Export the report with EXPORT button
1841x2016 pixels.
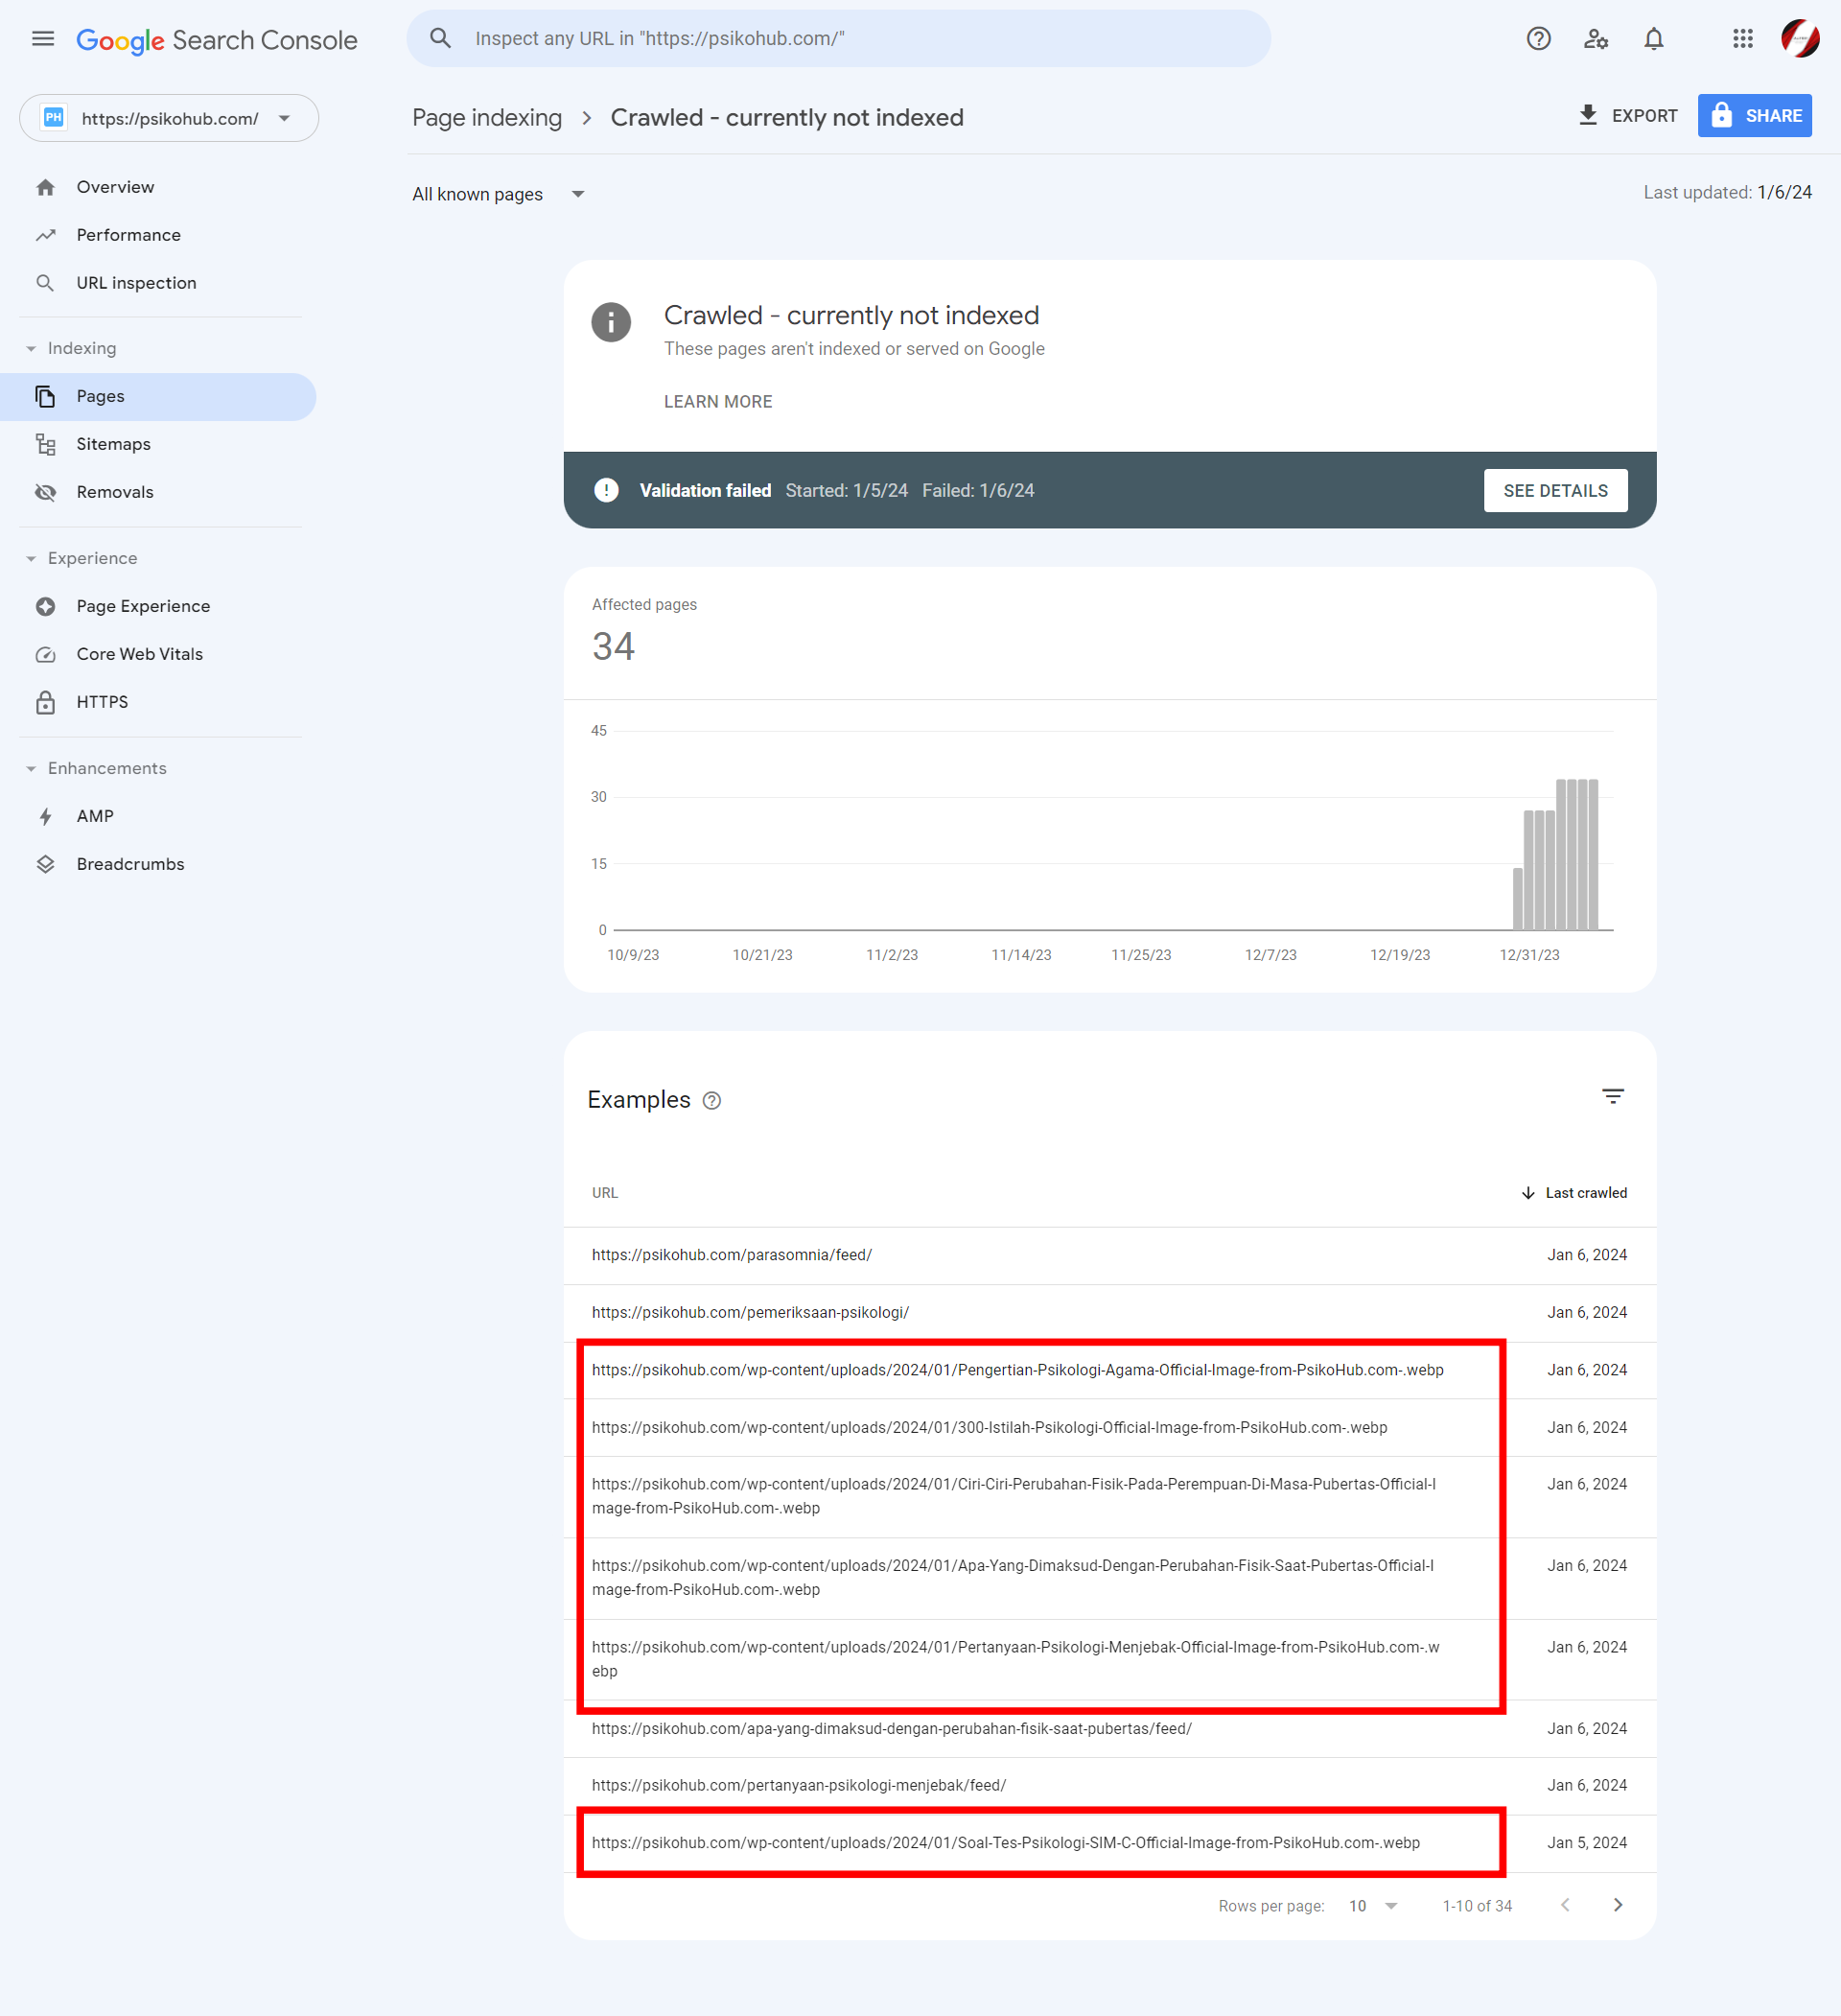(x=1627, y=116)
